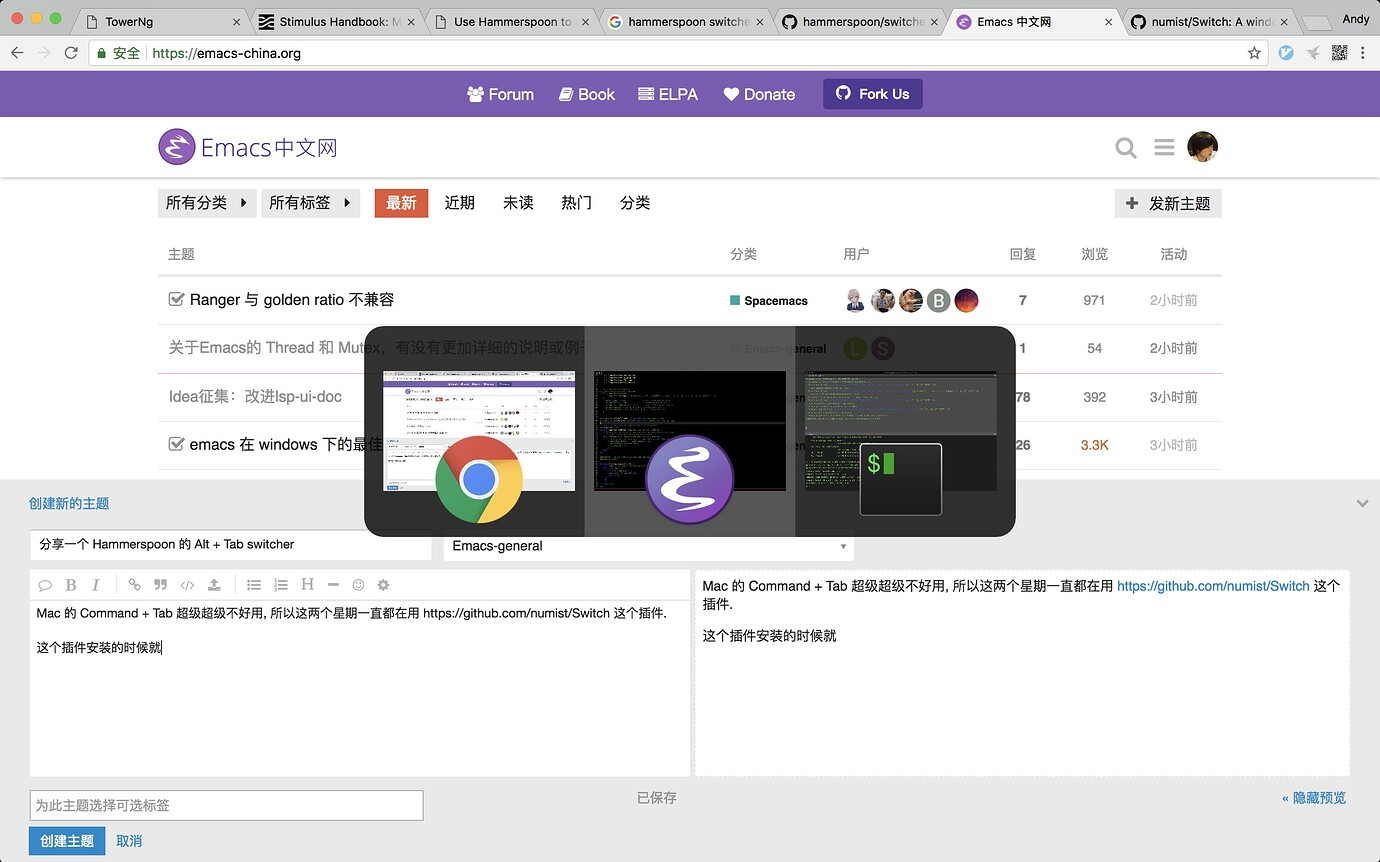Open the Forum link in purple bar
This screenshot has height=862, width=1380.
click(500, 94)
